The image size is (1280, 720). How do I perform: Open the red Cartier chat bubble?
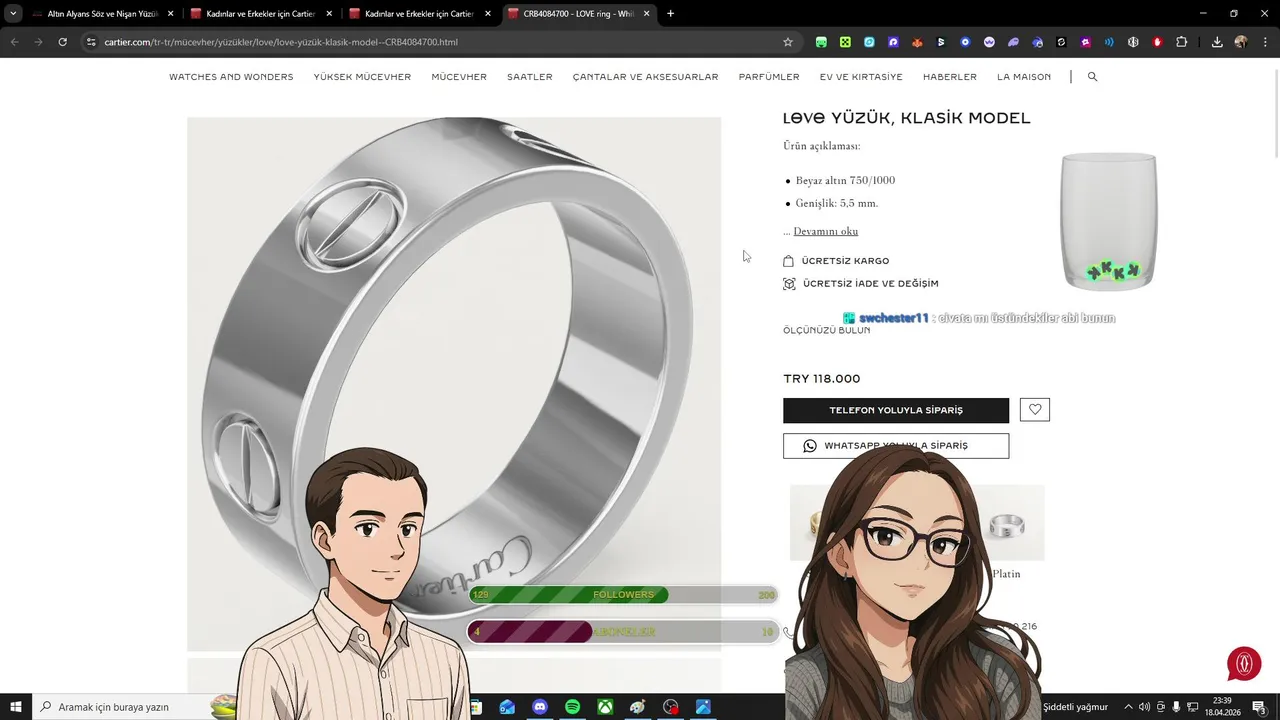(1244, 664)
